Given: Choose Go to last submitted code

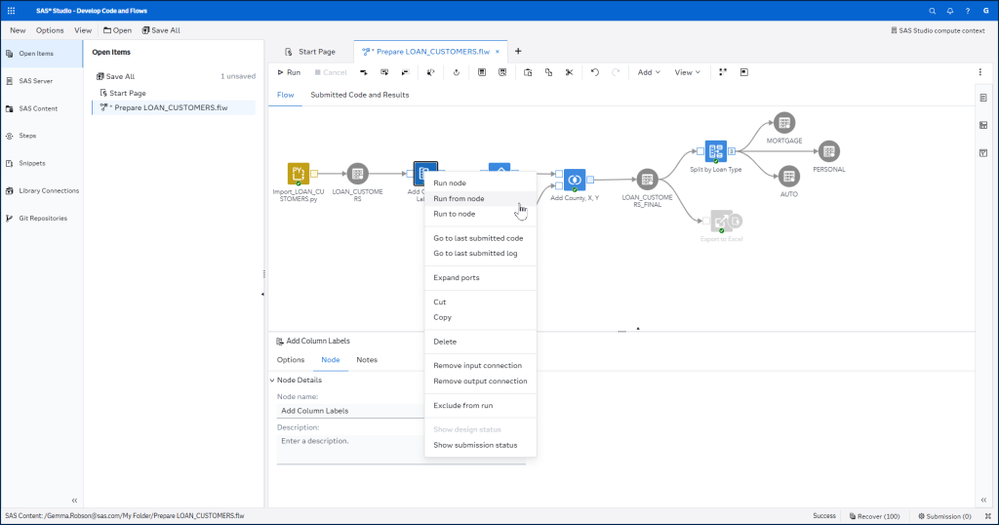Looking at the screenshot, I should (480, 238).
